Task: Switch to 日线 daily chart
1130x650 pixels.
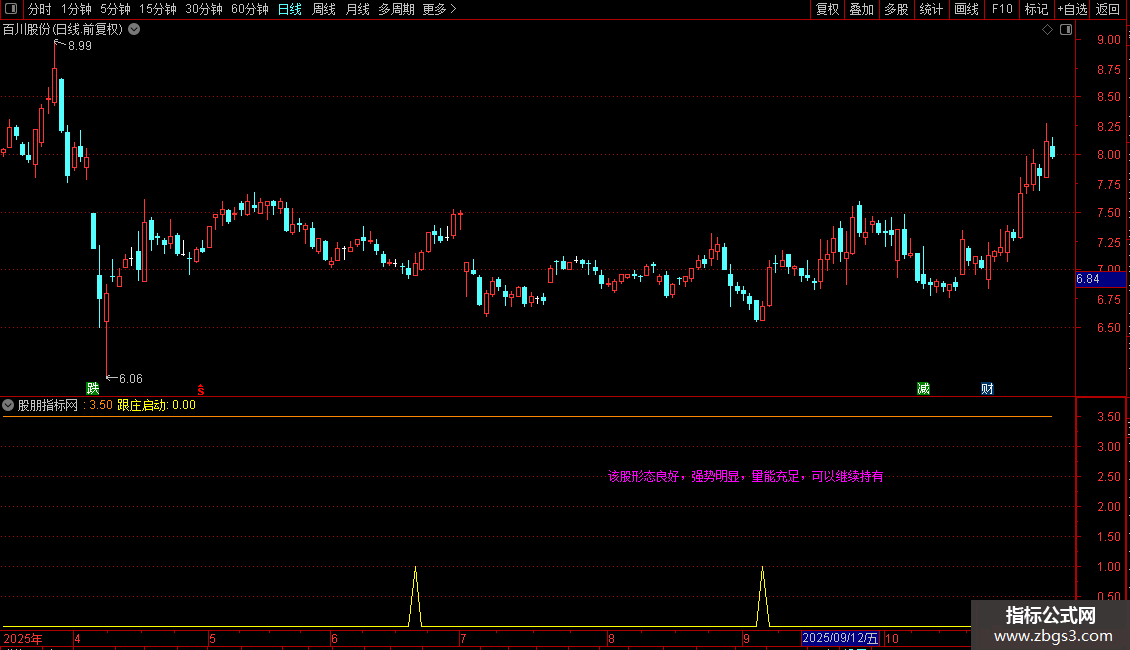Action: 290,9
